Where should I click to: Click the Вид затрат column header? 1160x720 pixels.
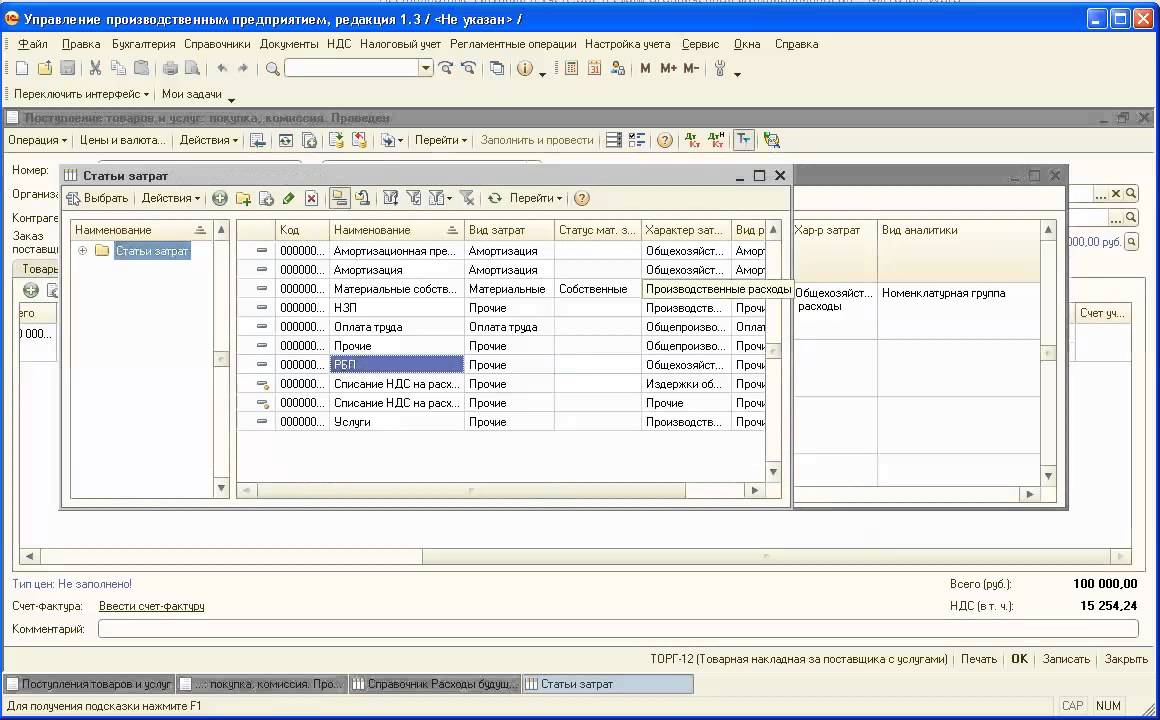pyautogui.click(x=509, y=230)
